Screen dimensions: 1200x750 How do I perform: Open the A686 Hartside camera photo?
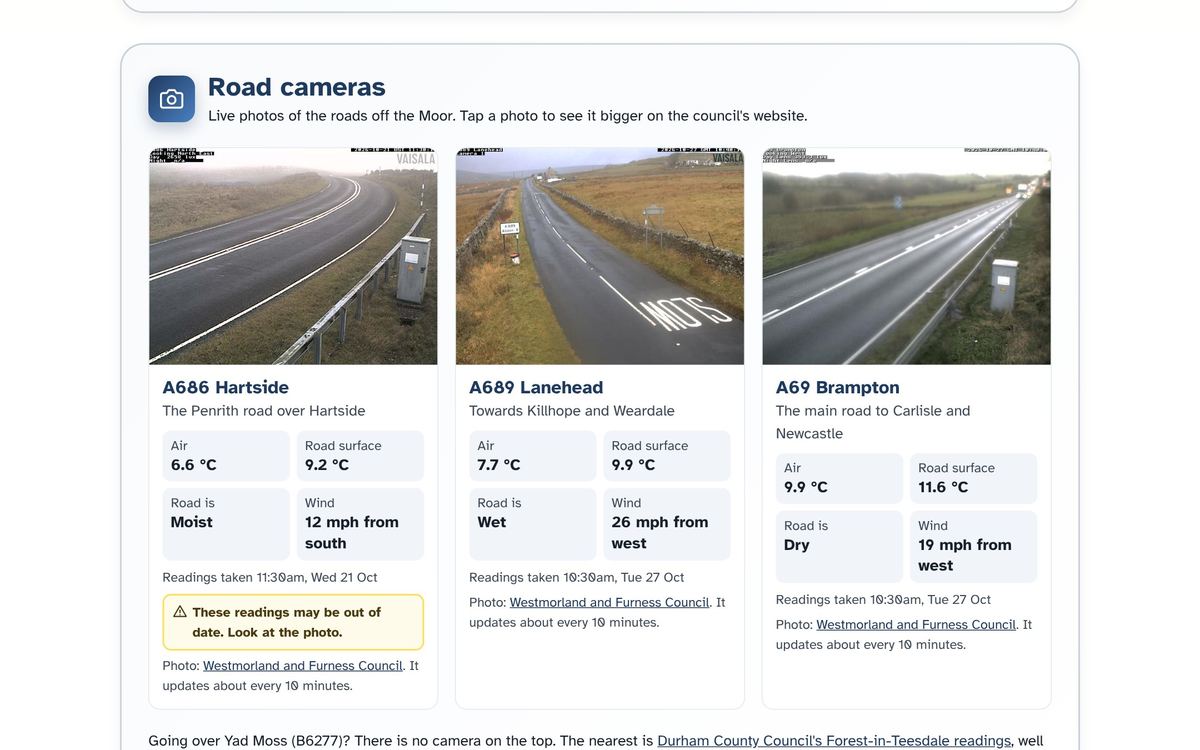coord(293,256)
